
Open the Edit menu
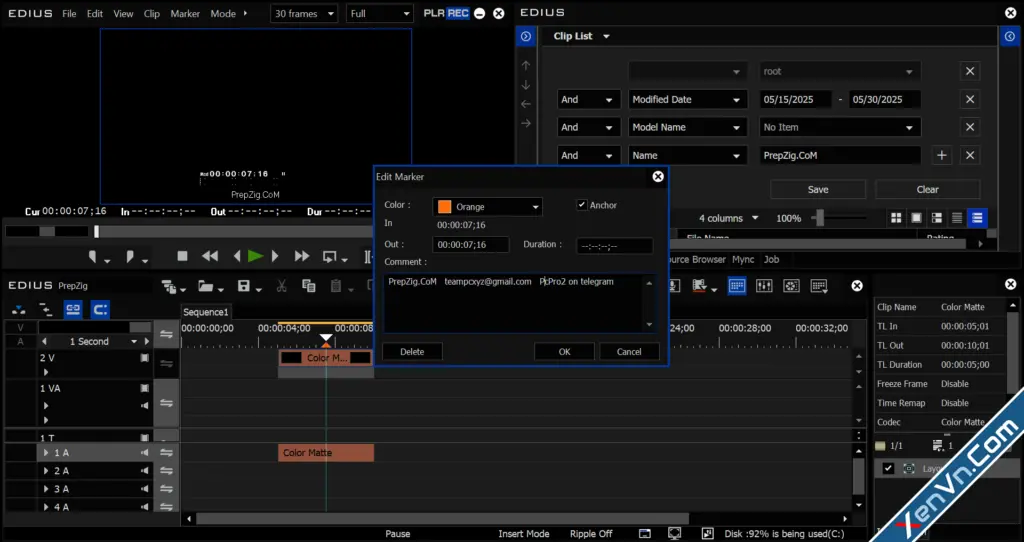pyautogui.click(x=95, y=14)
